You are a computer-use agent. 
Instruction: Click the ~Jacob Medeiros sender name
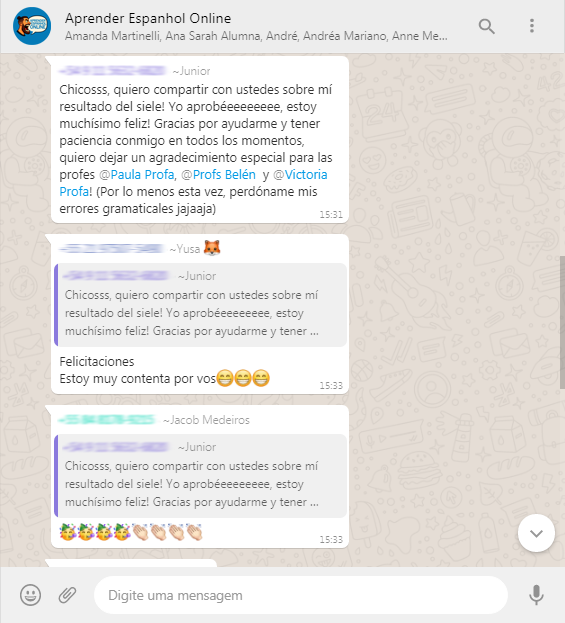pyautogui.click(x=206, y=420)
